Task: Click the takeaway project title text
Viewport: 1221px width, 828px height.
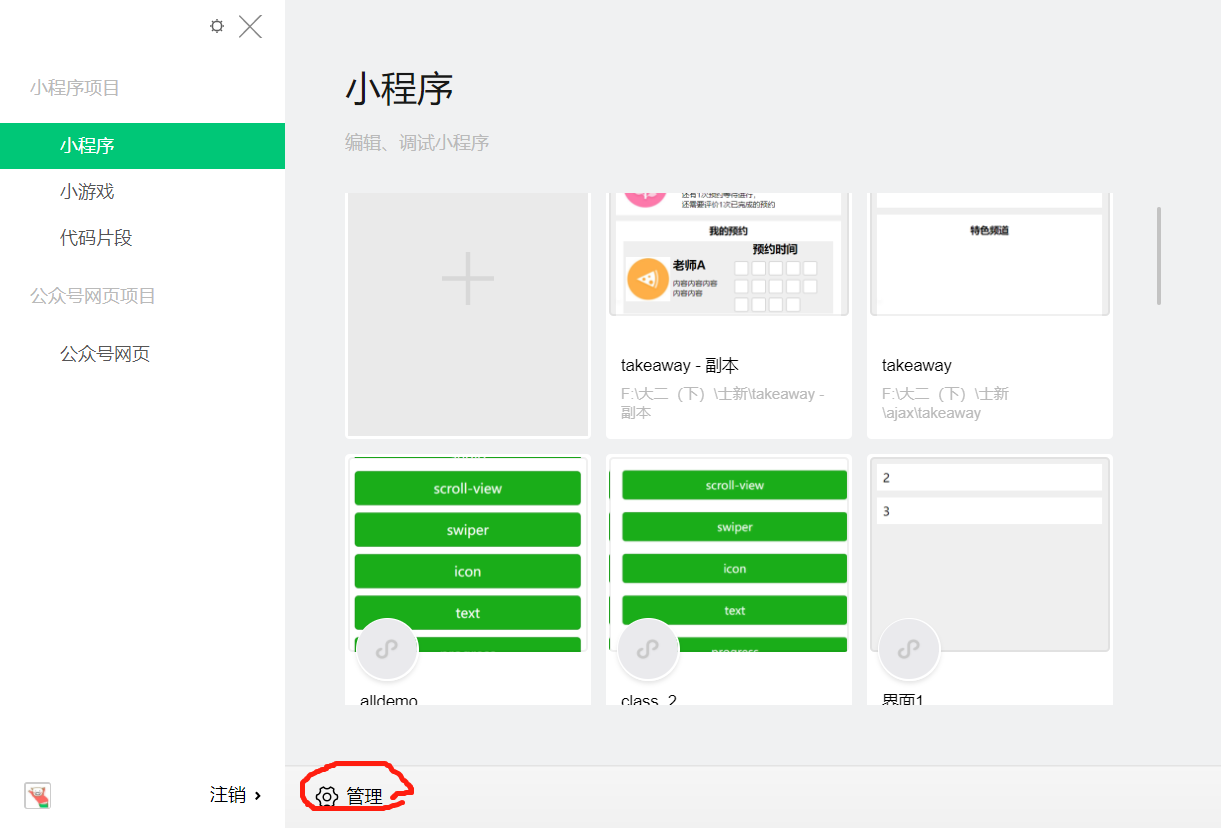Action: click(917, 366)
